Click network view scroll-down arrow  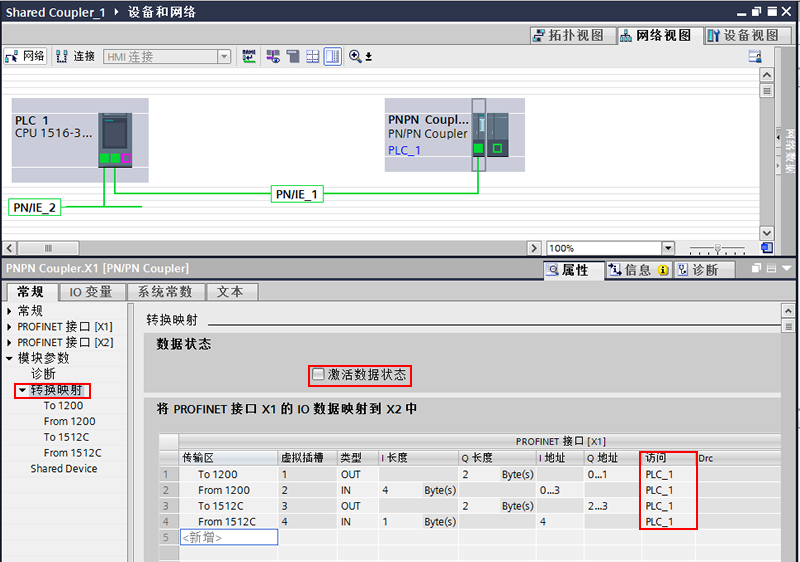766,233
